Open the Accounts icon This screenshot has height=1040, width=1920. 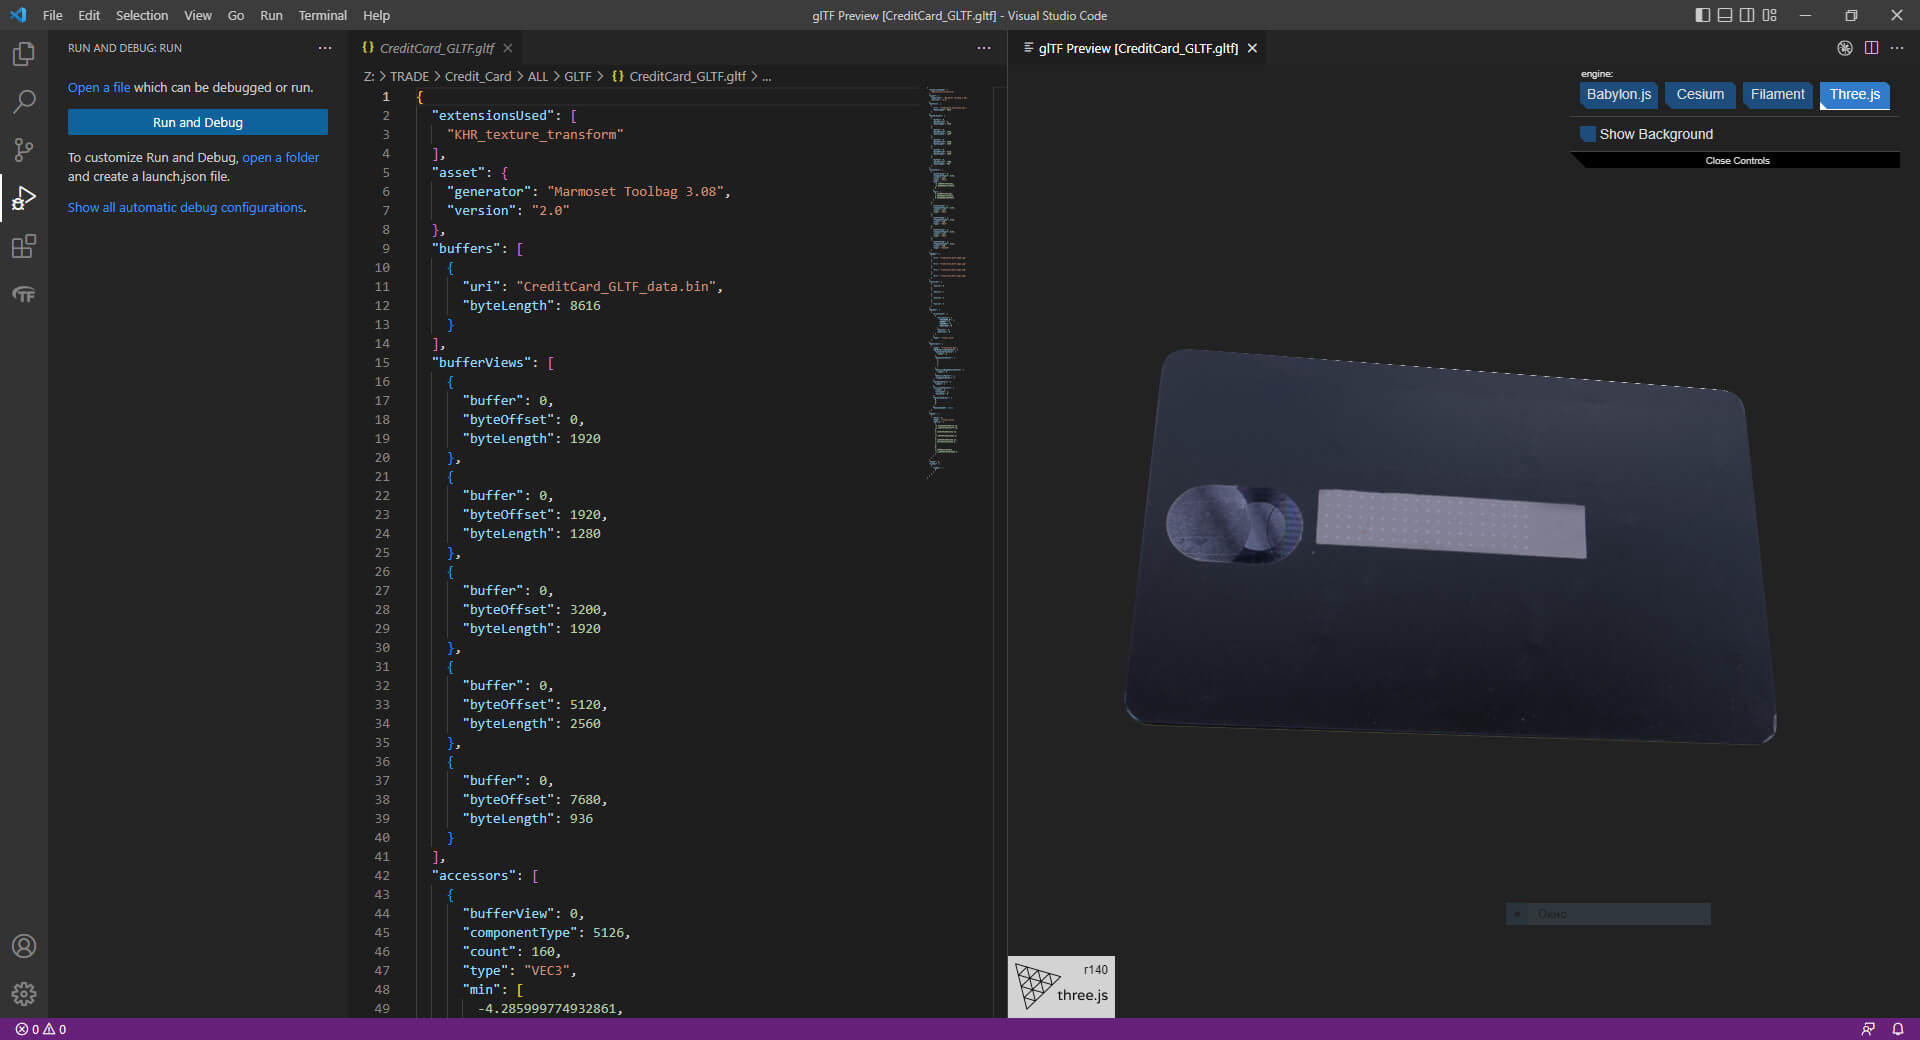24,946
